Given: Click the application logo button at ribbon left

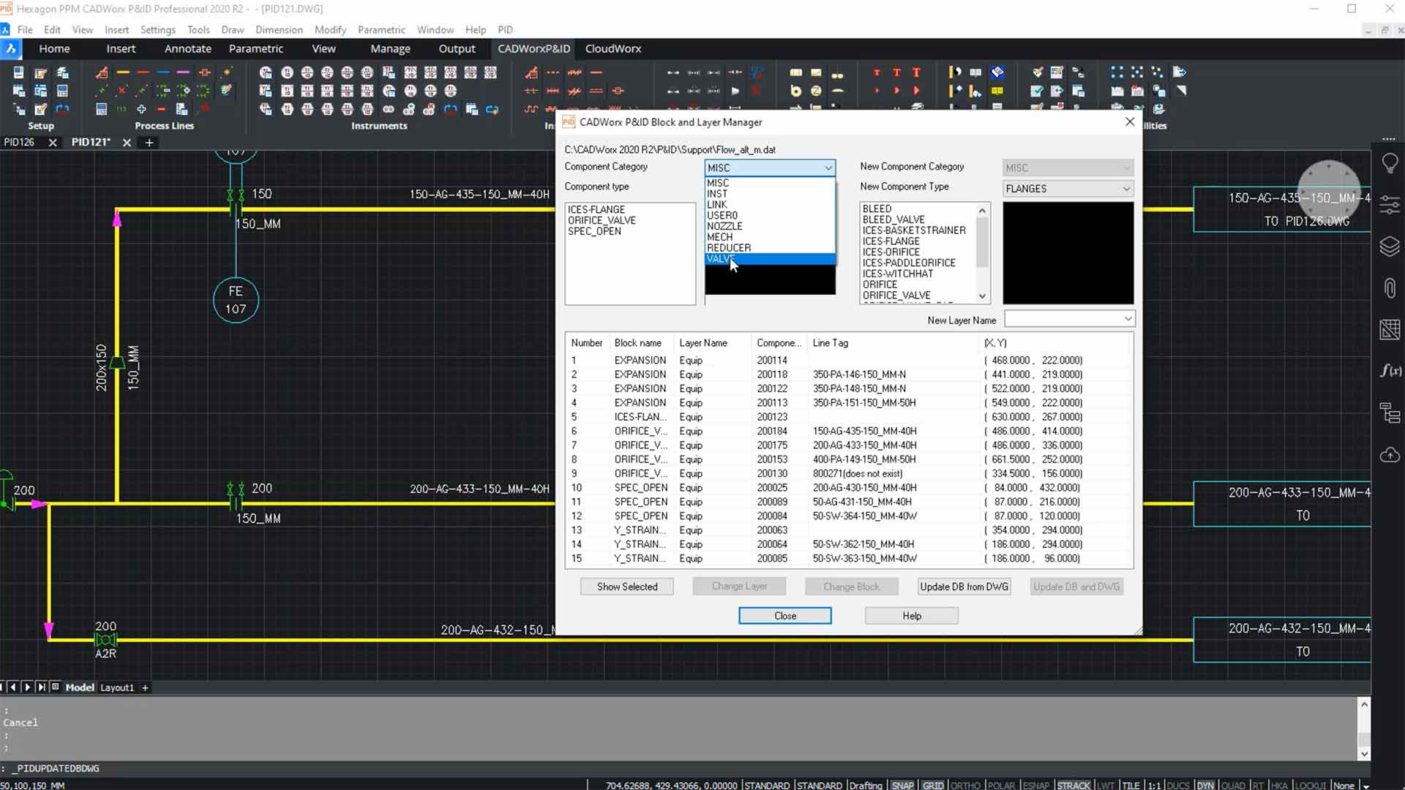Looking at the screenshot, I should coord(11,48).
